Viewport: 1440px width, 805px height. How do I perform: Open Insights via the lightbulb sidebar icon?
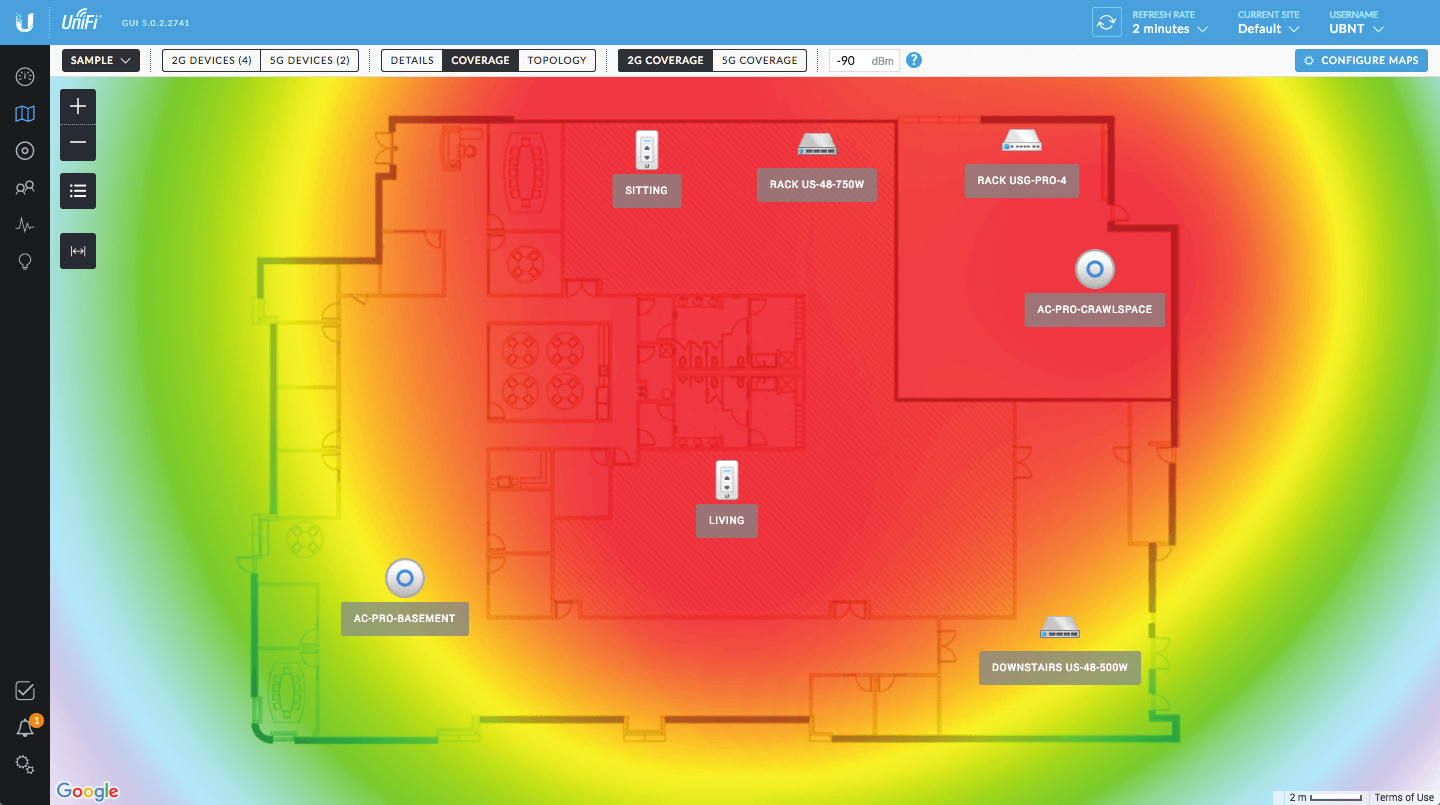[x=24, y=261]
